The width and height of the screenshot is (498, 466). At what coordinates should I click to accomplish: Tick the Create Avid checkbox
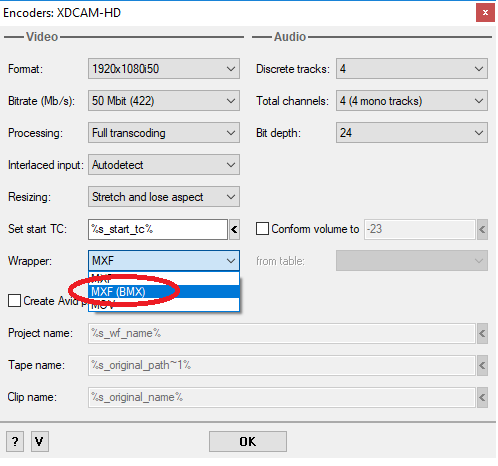coord(14,301)
